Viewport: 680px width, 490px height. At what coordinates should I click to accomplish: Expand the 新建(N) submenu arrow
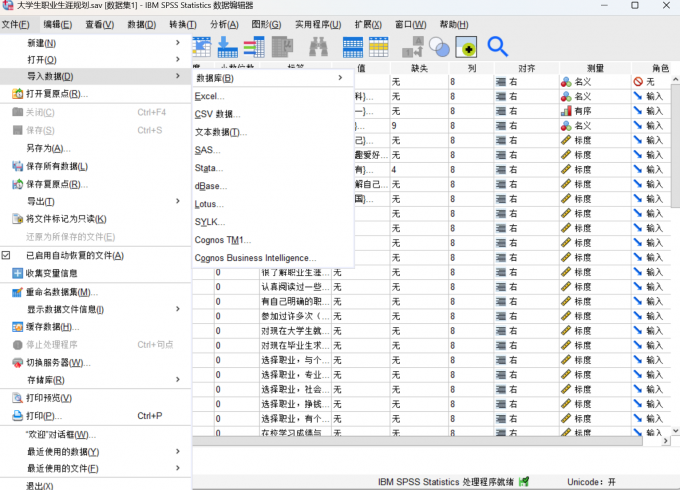tap(178, 42)
